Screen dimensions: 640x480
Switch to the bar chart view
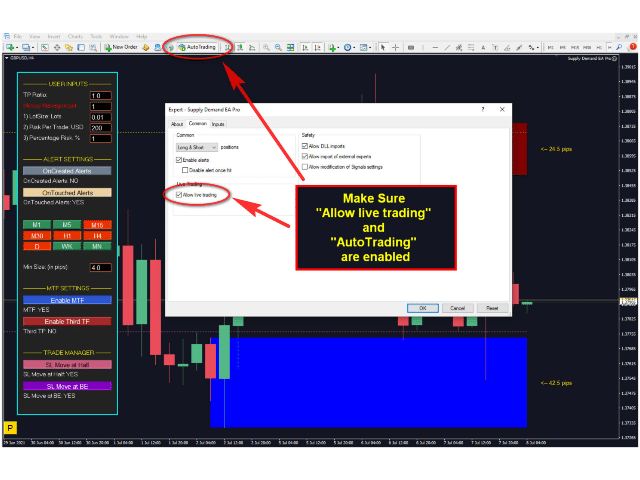pyautogui.click(x=228, y=47)
